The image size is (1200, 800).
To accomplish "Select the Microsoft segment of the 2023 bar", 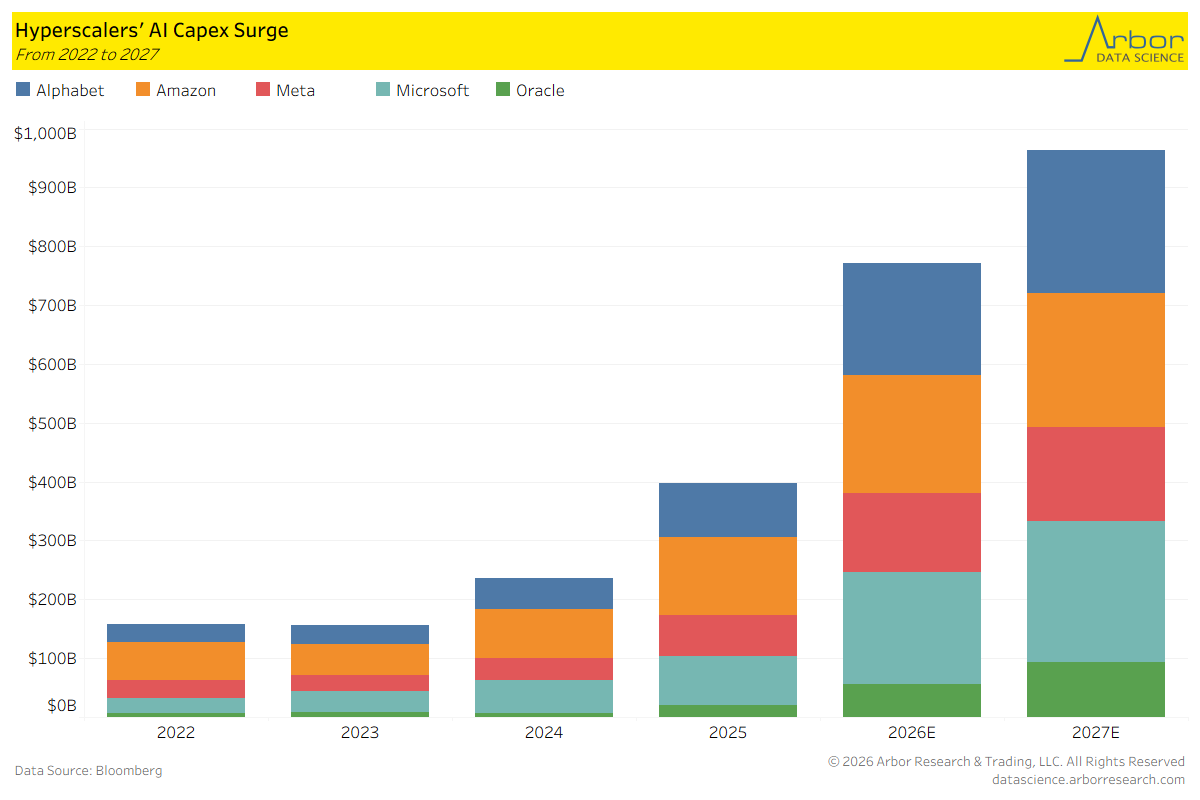I will pyautogui.click(x=360, y=701).
